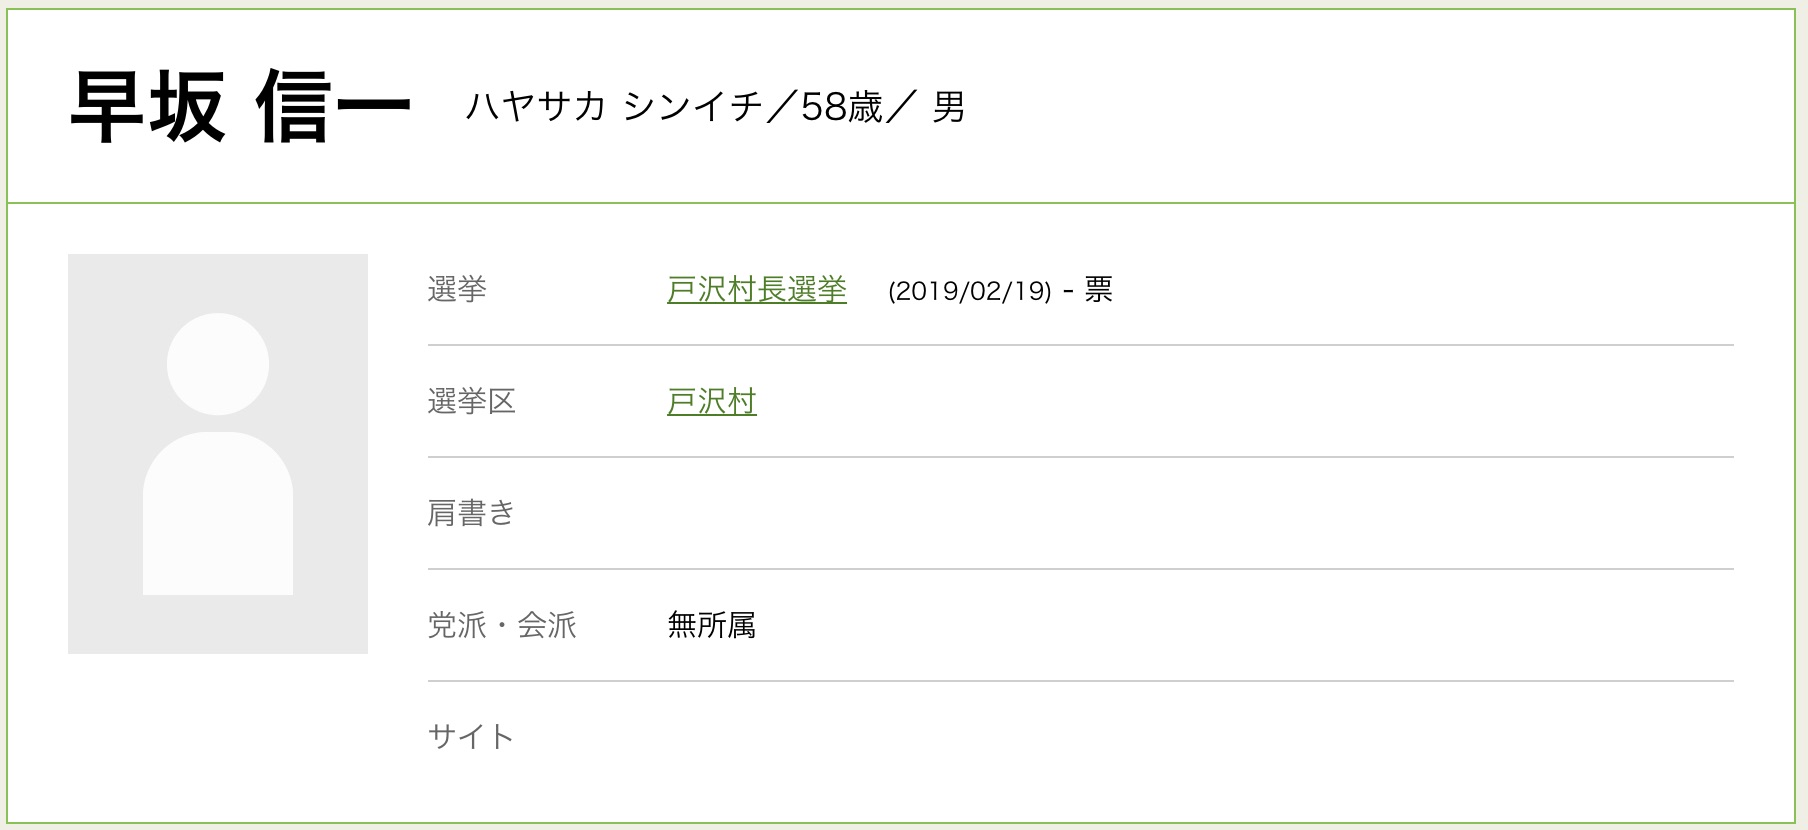Click the vote count text 票
Viewport: 1808px width, 830px height.
tap(1098, 290)
